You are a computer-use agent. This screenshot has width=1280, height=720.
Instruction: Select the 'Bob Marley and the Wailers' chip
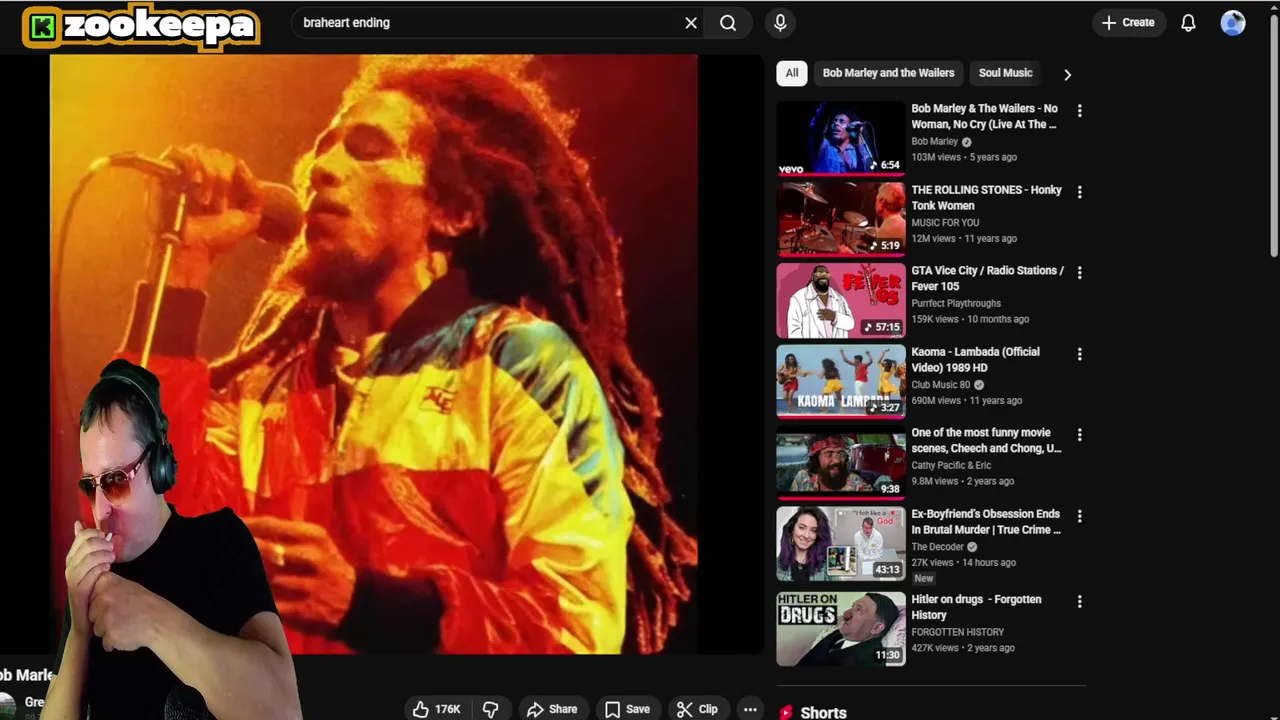(x=888, y=73)
